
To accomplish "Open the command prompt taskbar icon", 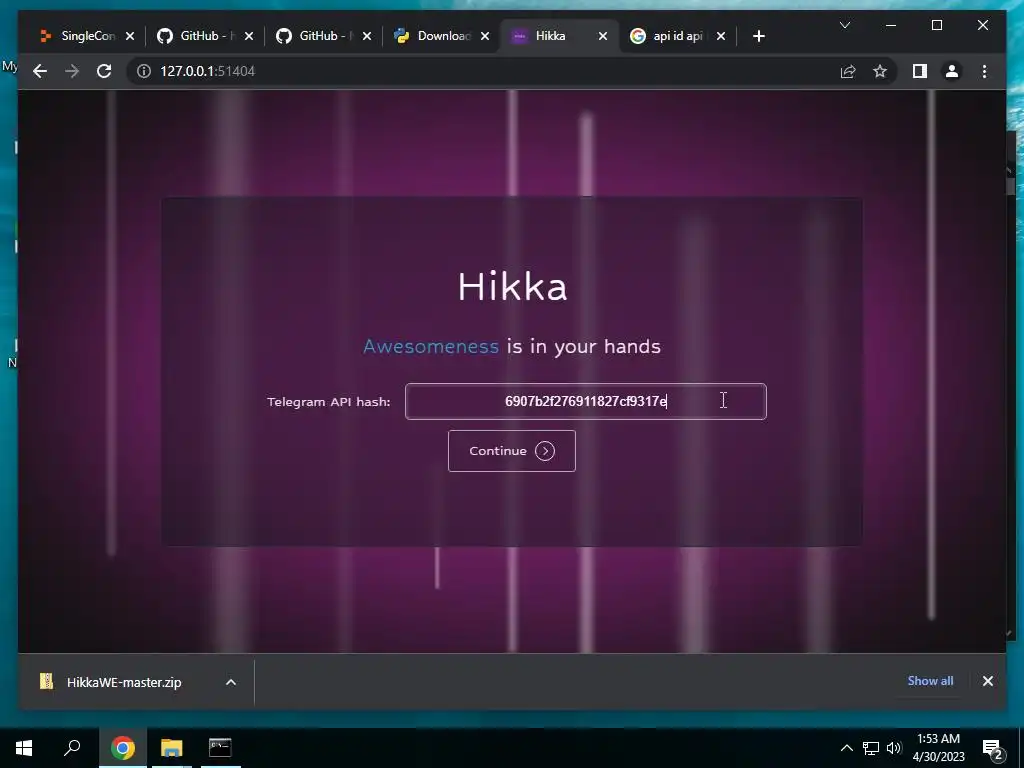I will coord(220,748).
